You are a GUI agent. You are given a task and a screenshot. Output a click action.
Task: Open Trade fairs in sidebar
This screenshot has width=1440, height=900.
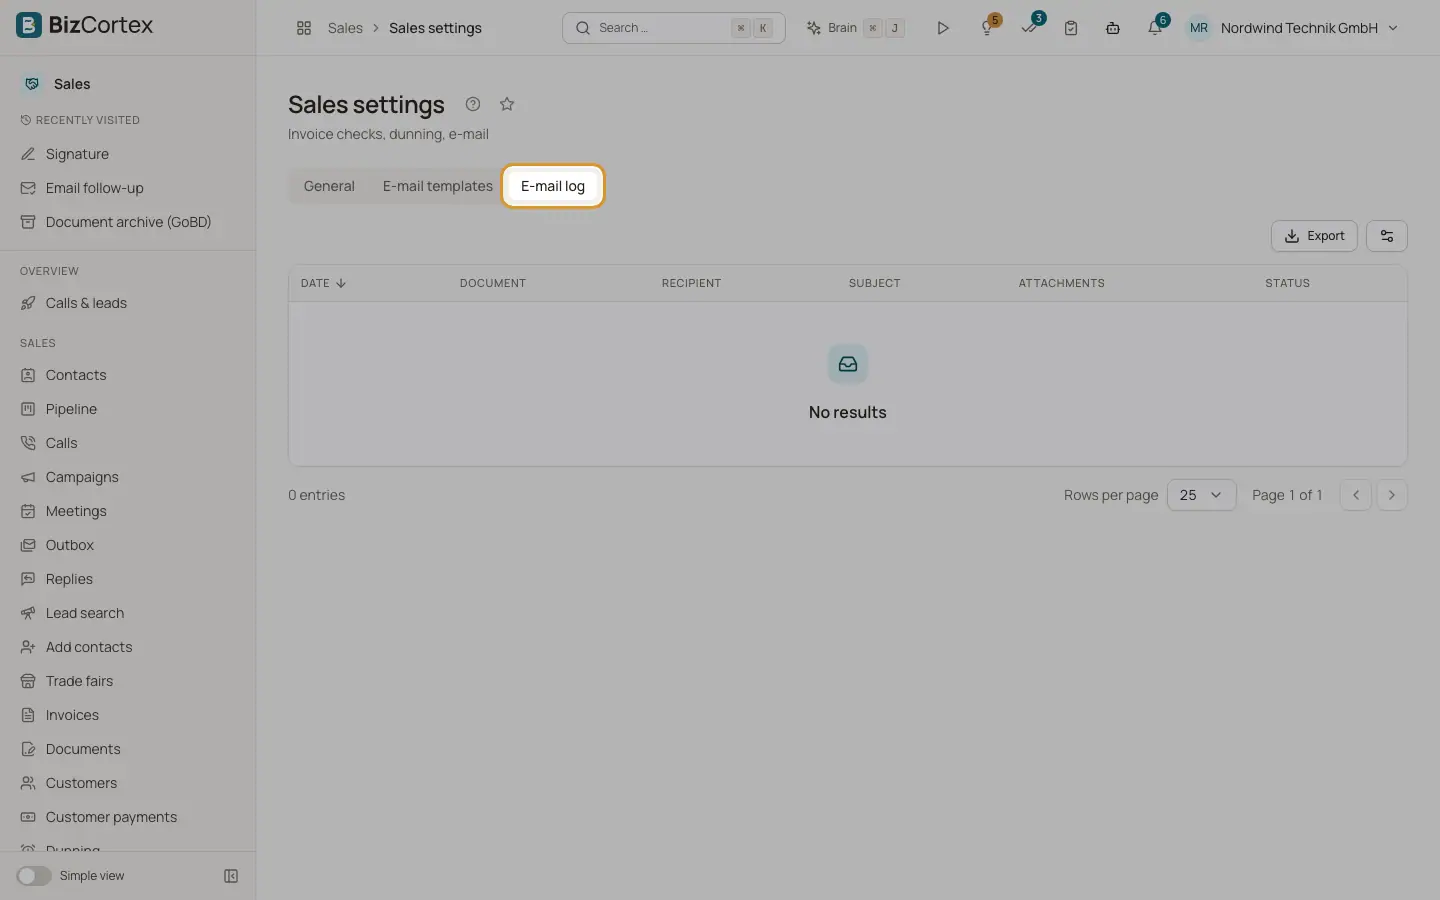pos(128,681)
